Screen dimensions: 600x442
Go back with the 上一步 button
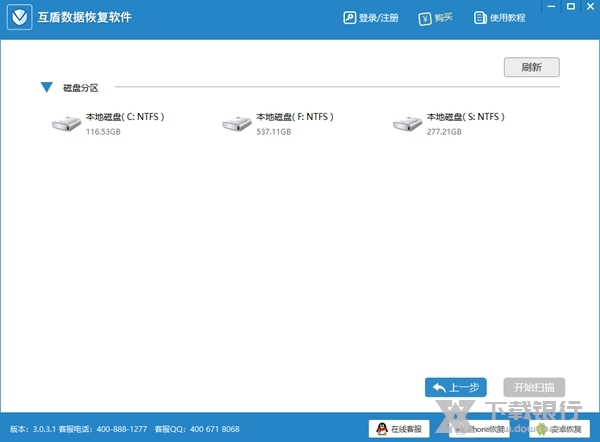[456, 388]
